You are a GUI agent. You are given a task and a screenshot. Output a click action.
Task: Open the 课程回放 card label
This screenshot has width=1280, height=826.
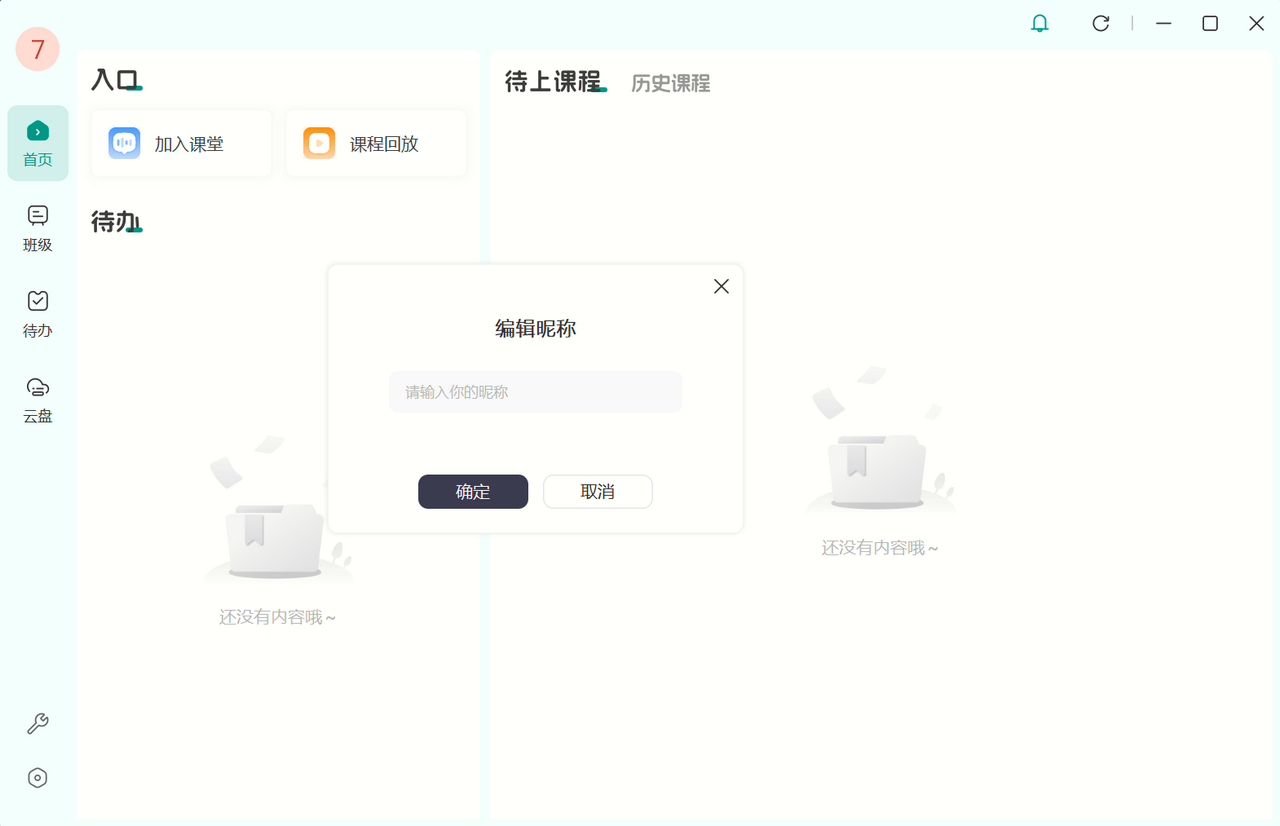tap(384, 144)
